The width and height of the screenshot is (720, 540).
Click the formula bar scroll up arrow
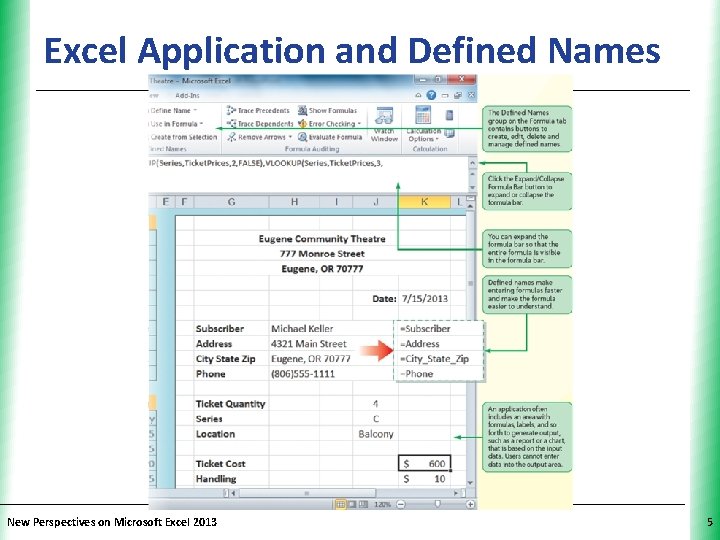472,174
